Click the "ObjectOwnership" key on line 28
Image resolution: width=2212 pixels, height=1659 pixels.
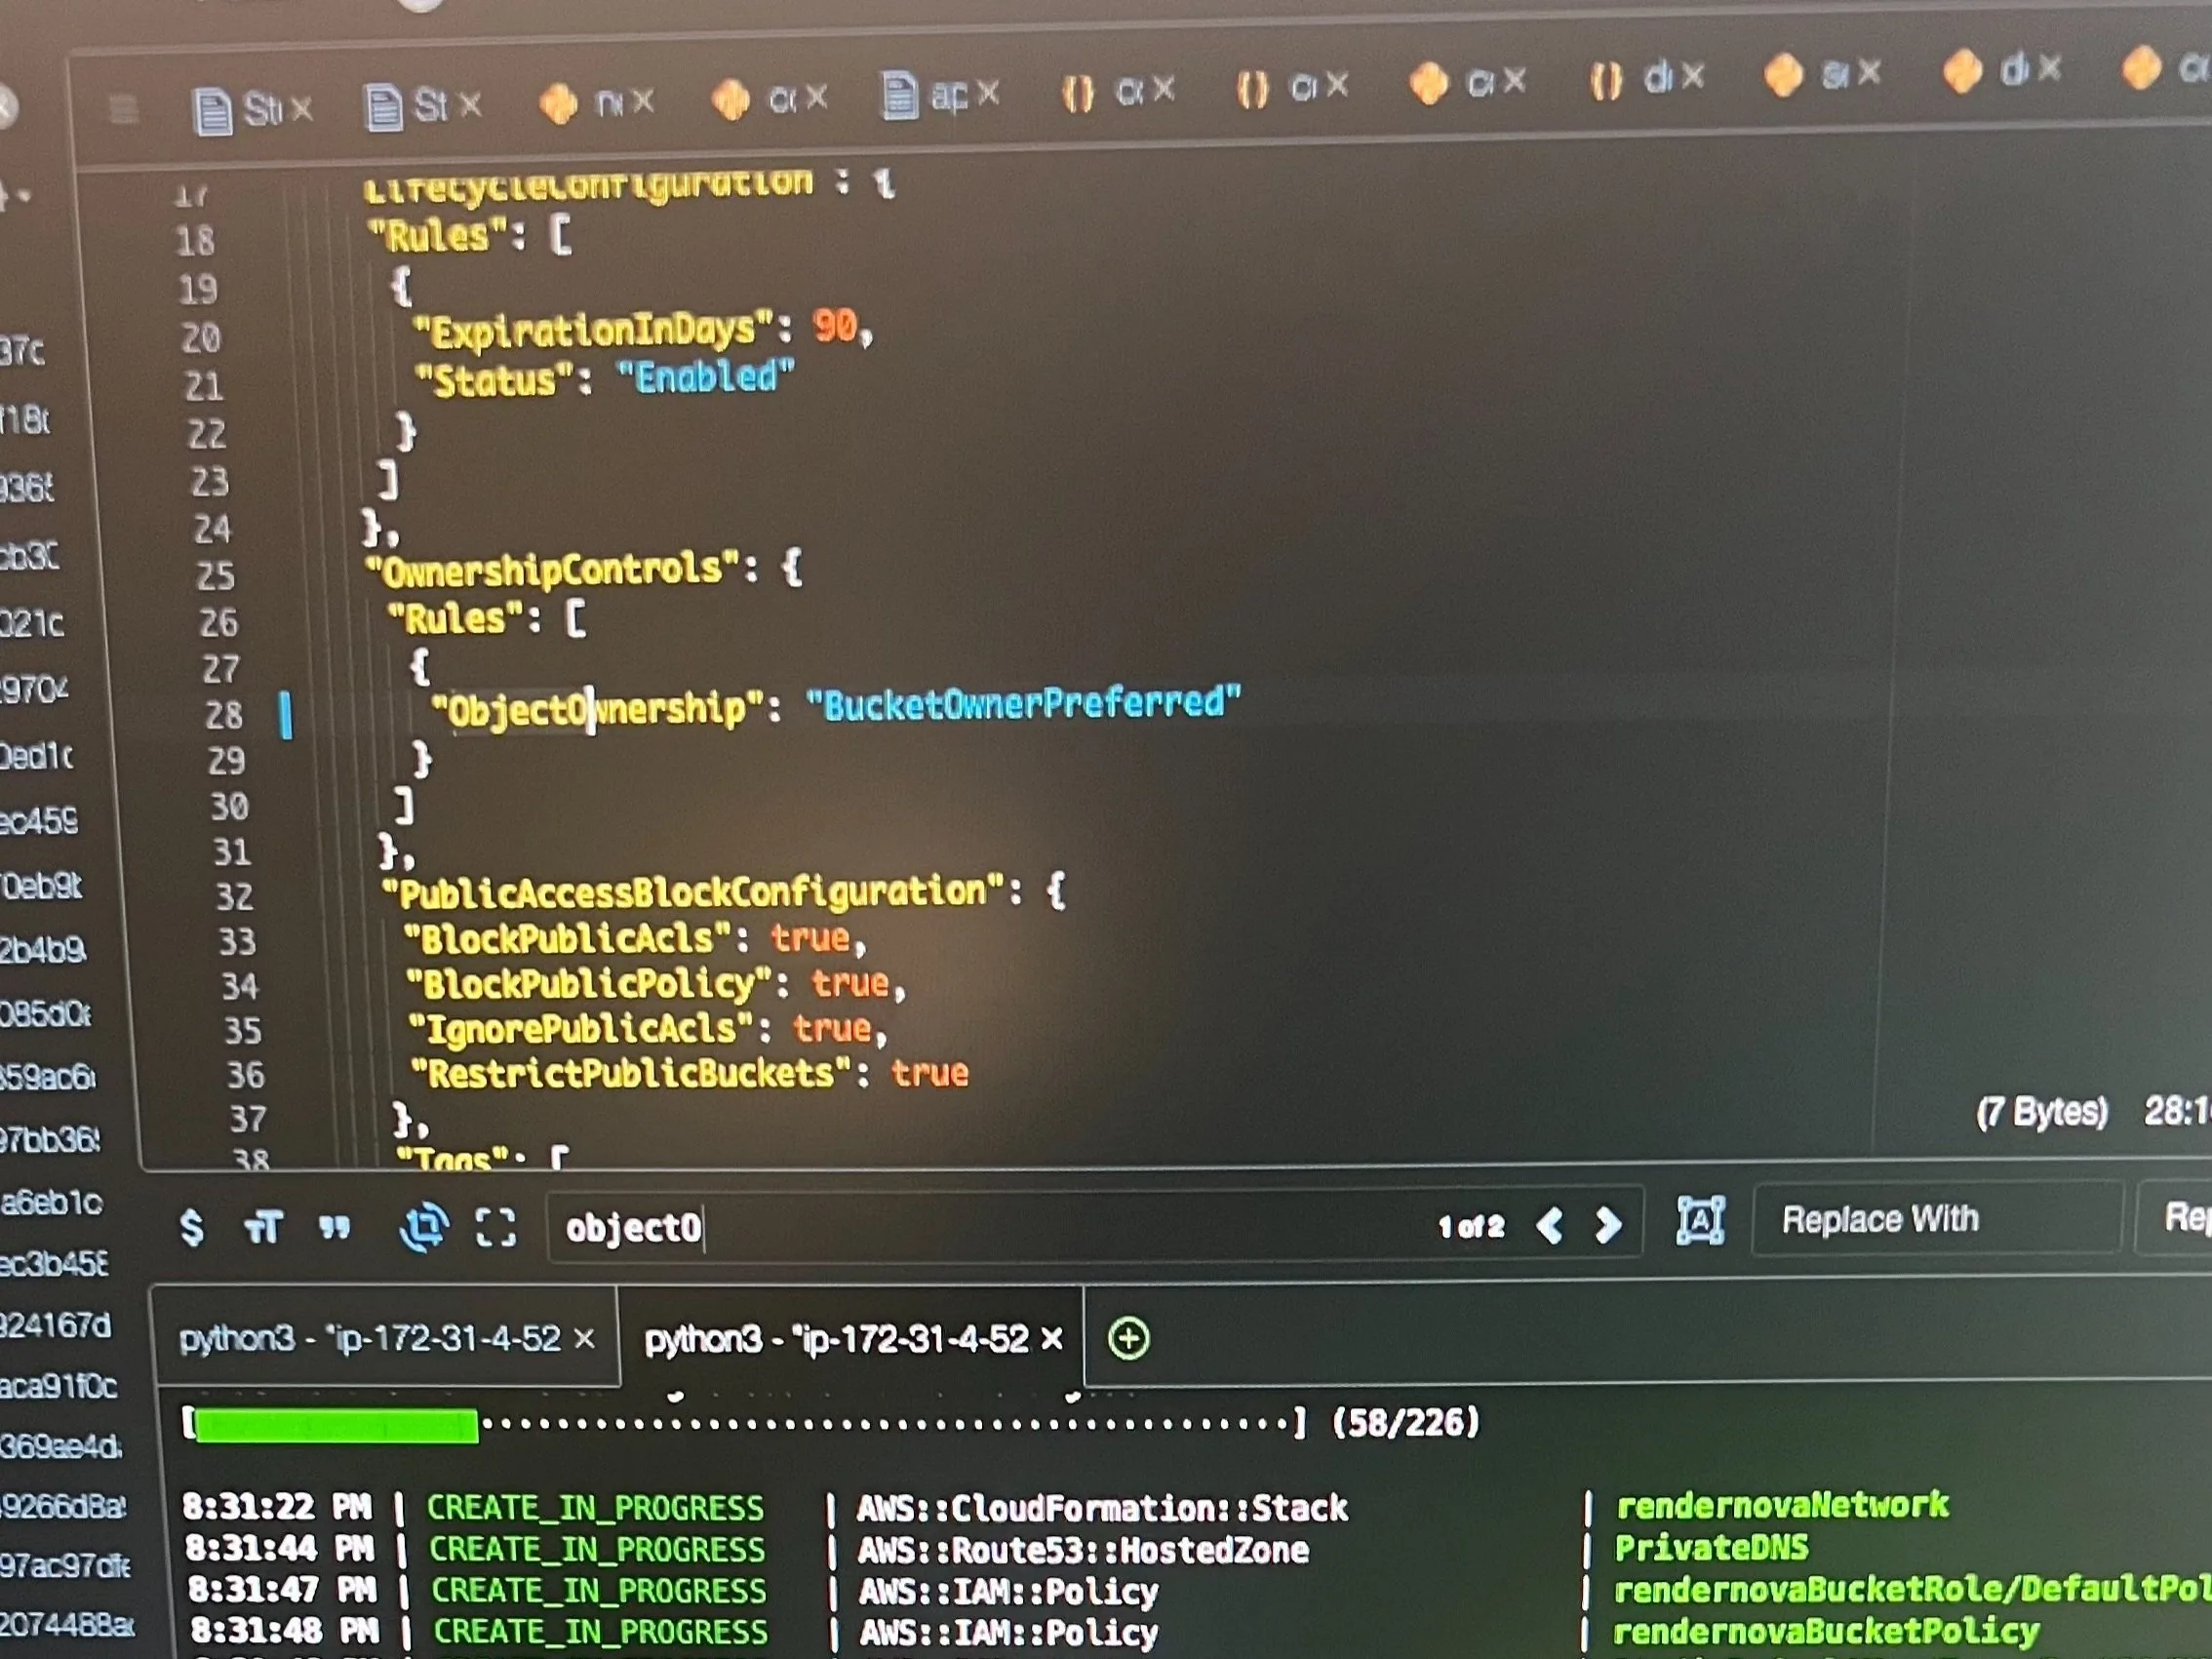tap(597, 709)
